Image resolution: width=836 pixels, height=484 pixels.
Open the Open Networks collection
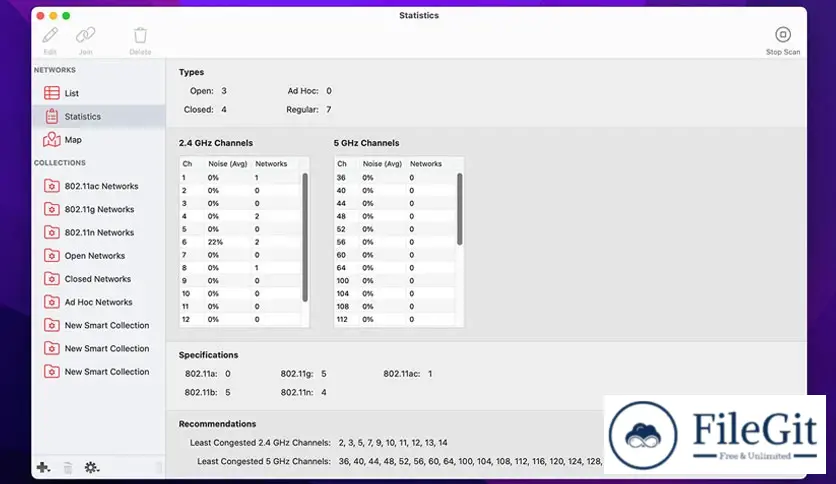point(99,255)
